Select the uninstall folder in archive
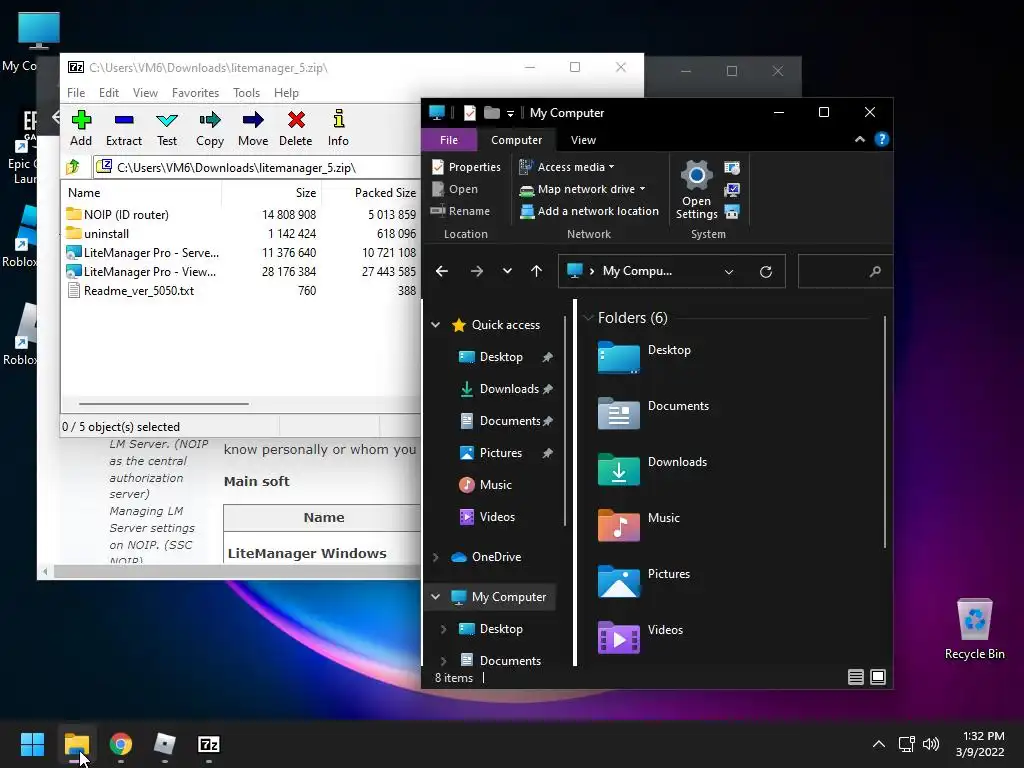Viewport: 1024px width, 768px height. (x=97, y=233)
